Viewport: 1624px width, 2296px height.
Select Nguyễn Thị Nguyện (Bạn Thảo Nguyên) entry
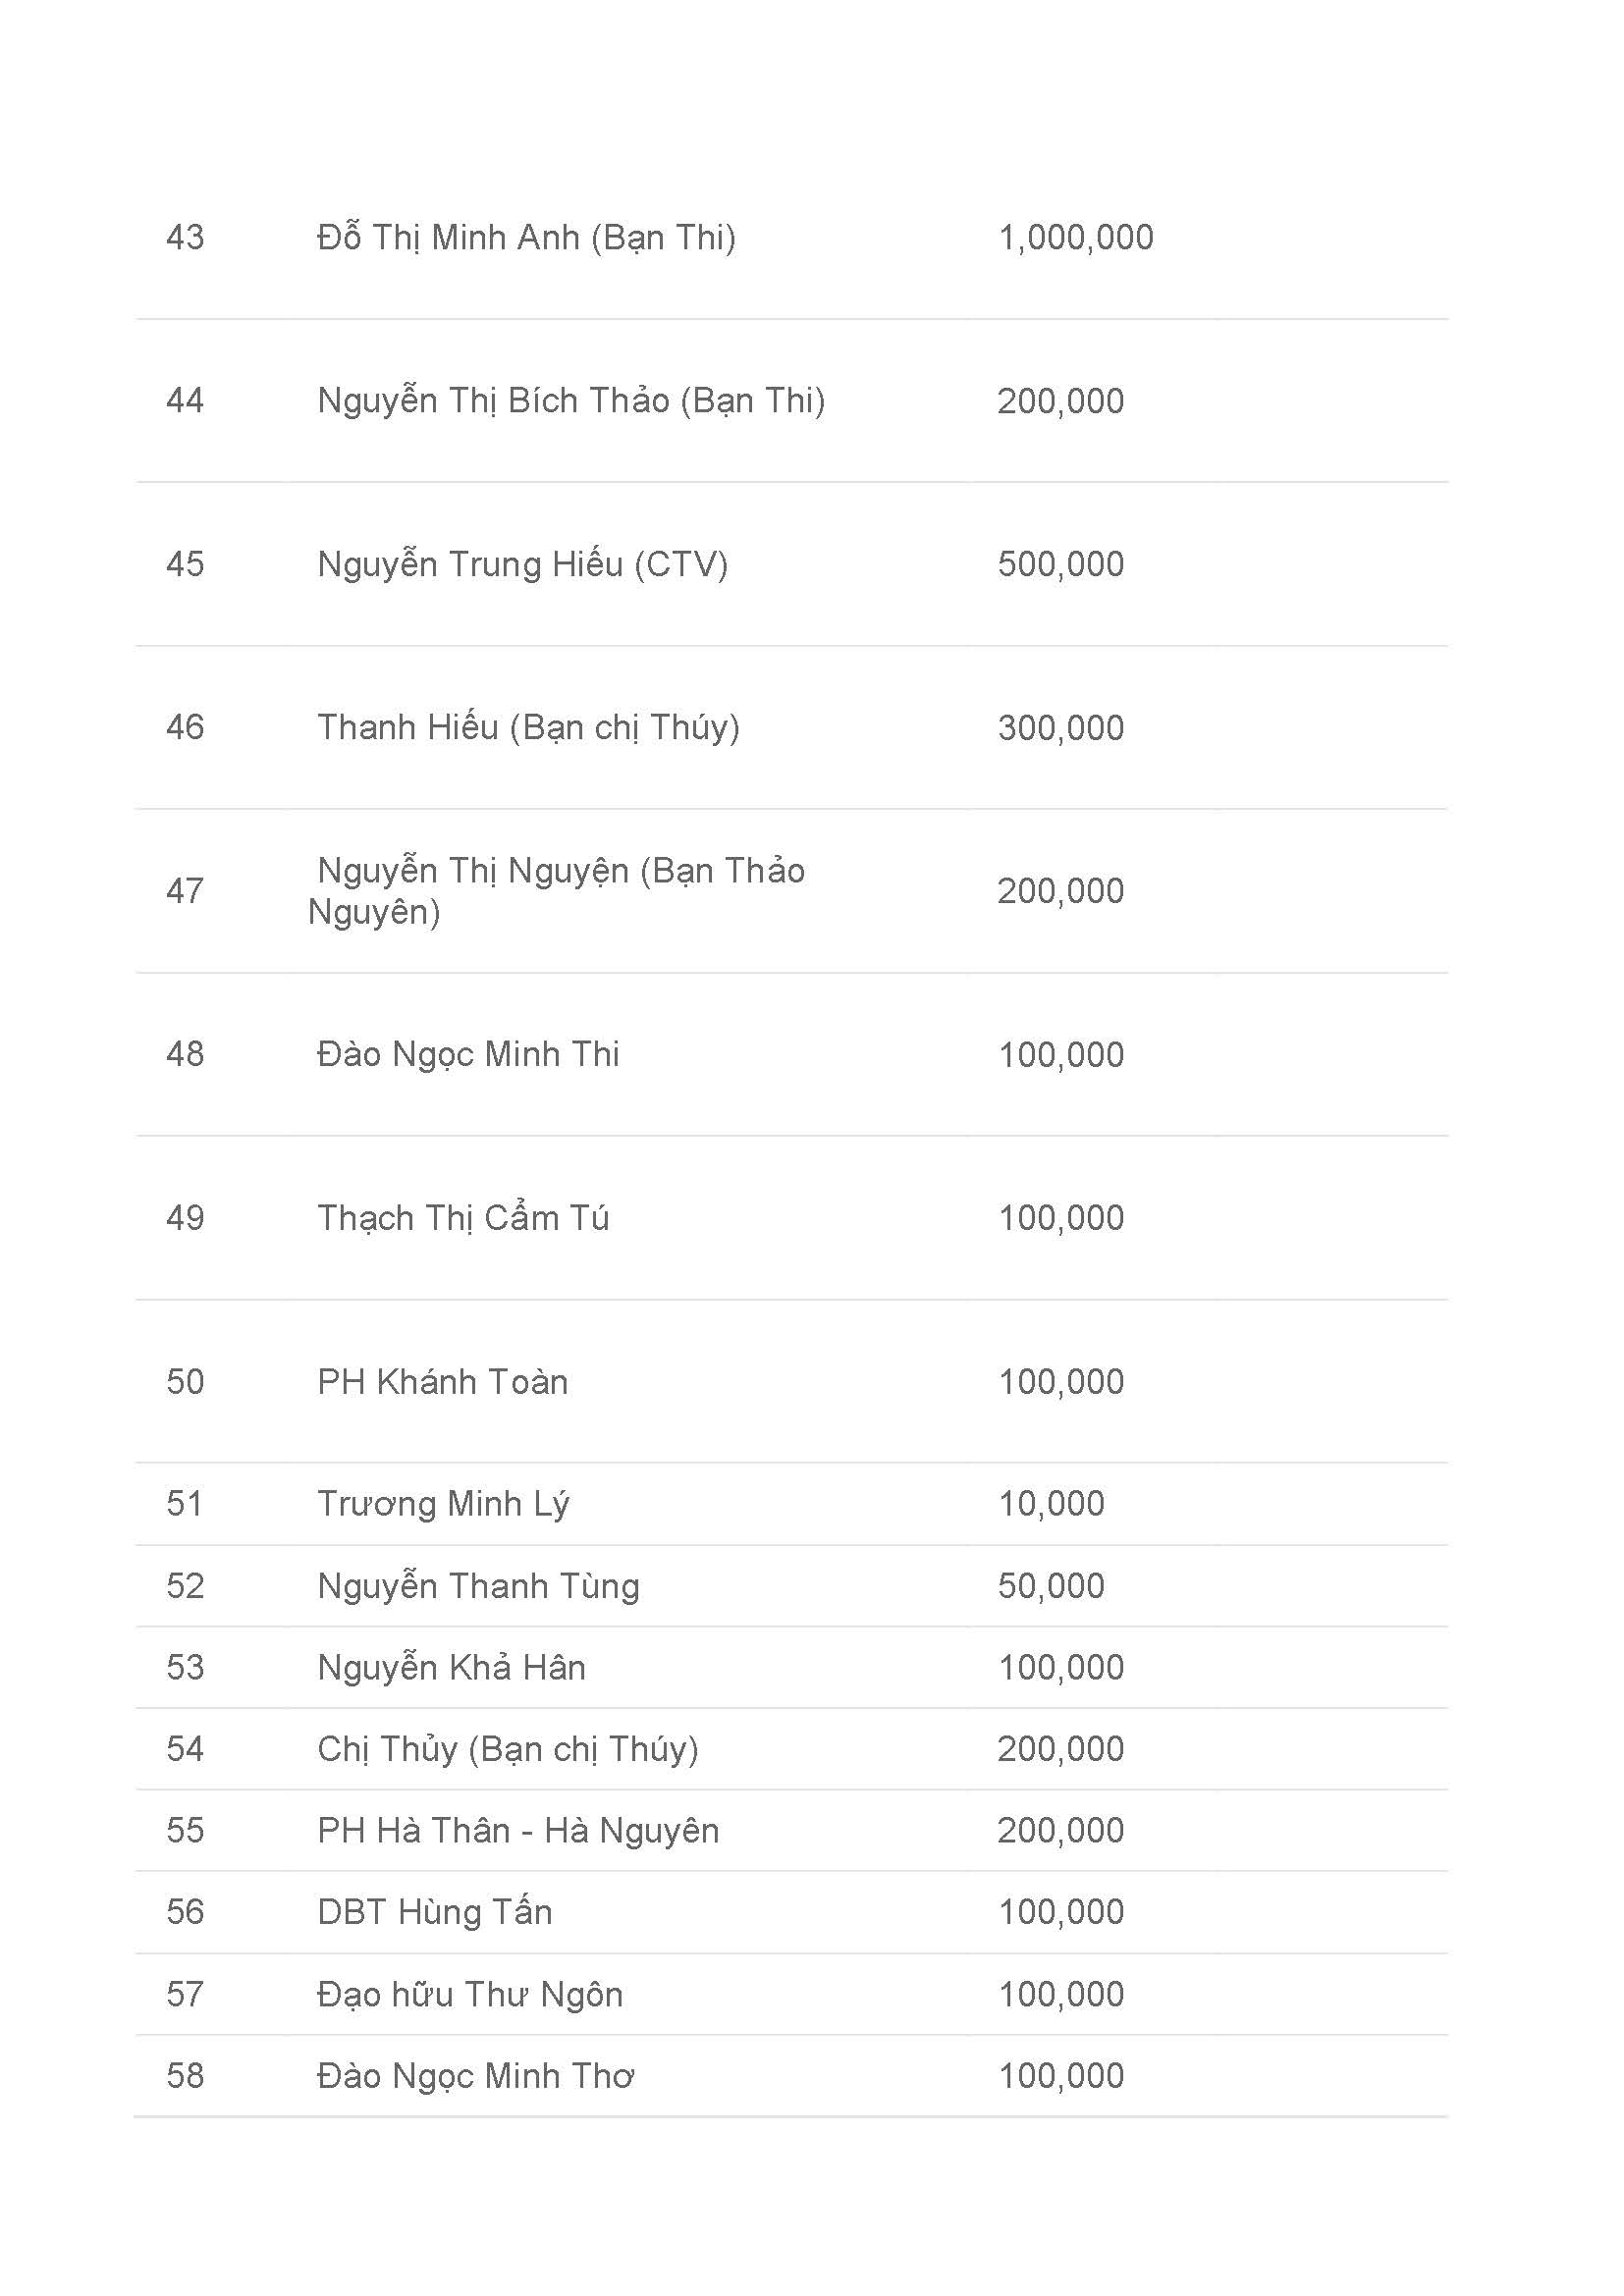[556, 891]
